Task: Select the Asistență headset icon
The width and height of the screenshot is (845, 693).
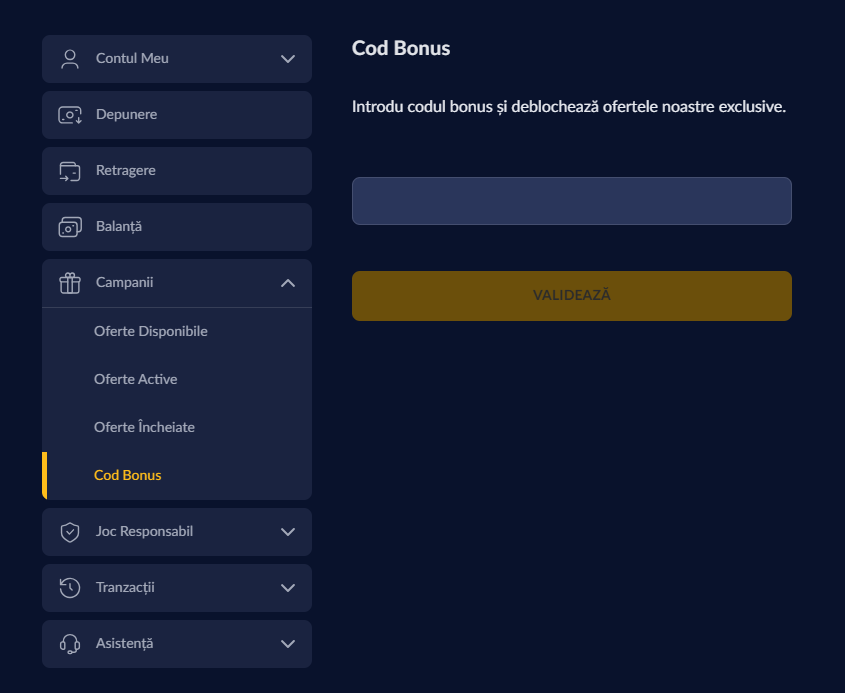Action: click(x=69, y=643)
